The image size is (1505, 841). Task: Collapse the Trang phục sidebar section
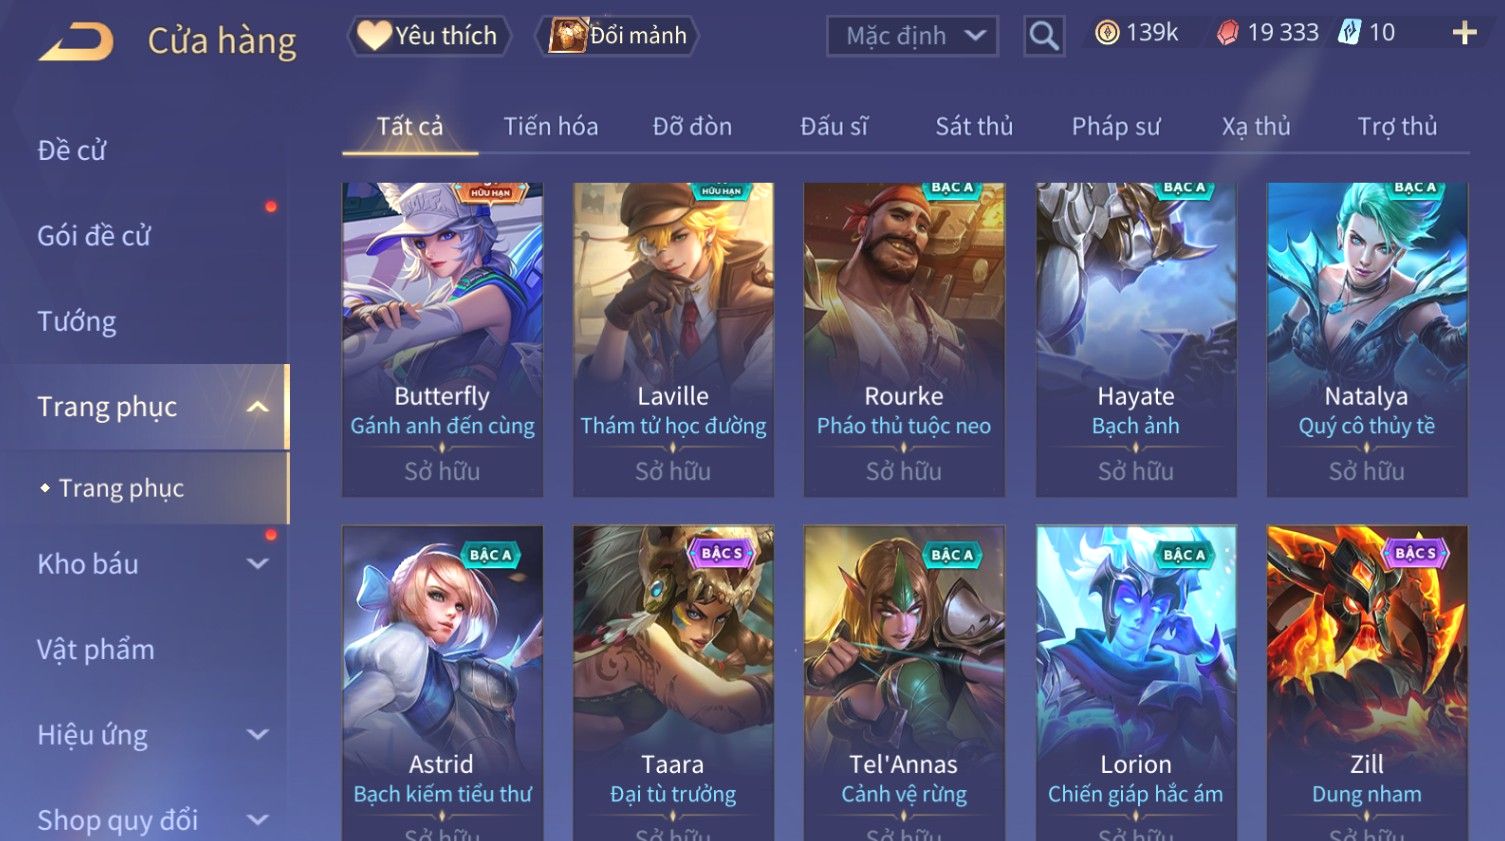257,407
